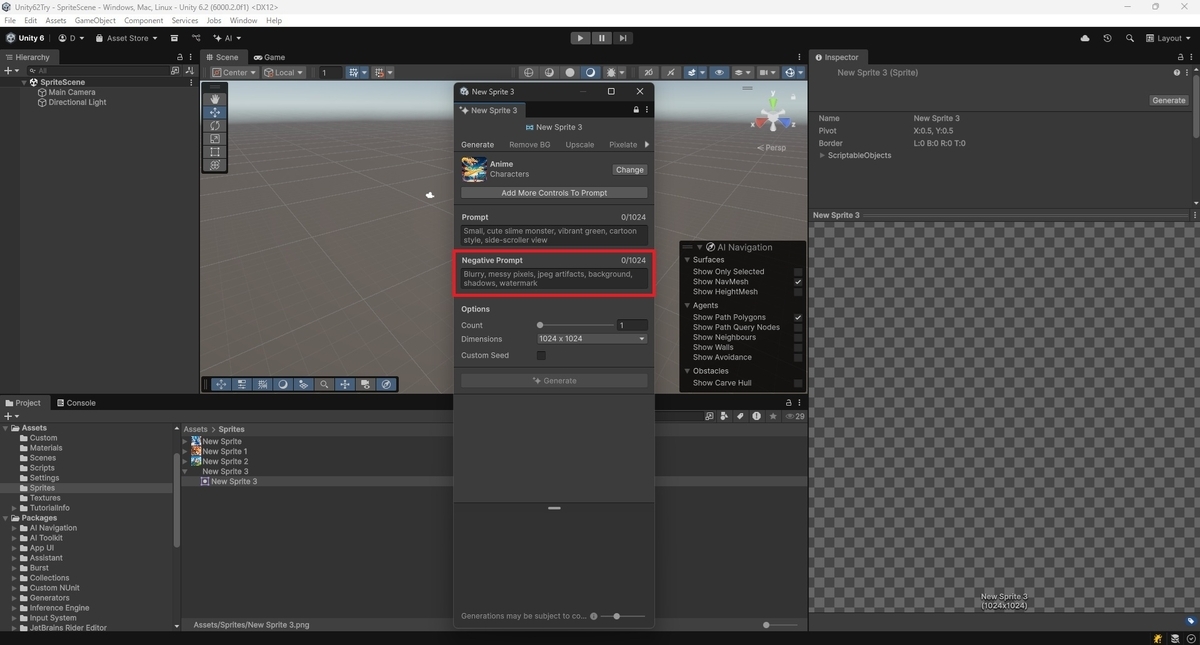Click the Count slider track
Image resolution: width=1200 pixels, height=645 pixels.
(x=576, y=325)
